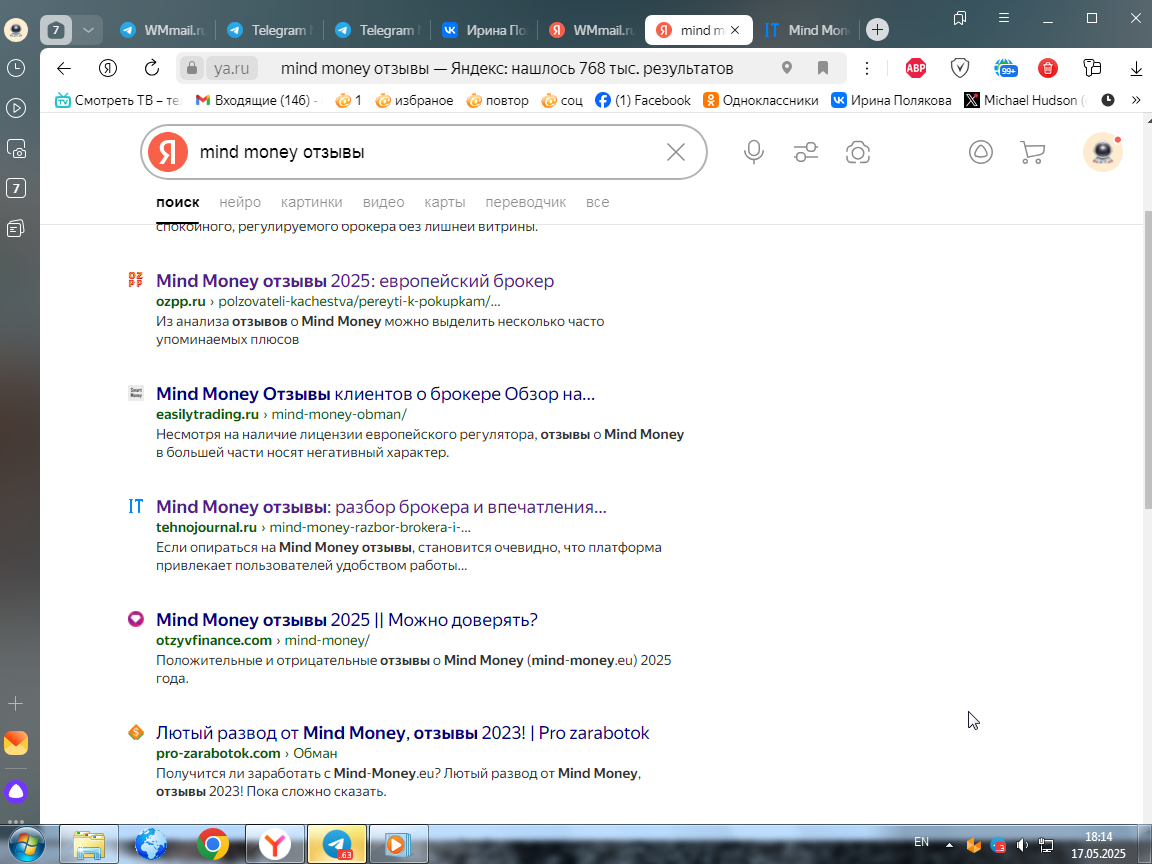The height and width of the screenshot is (864, 1152).
Task: Select the нейро search tab
Action: (240, 202)
